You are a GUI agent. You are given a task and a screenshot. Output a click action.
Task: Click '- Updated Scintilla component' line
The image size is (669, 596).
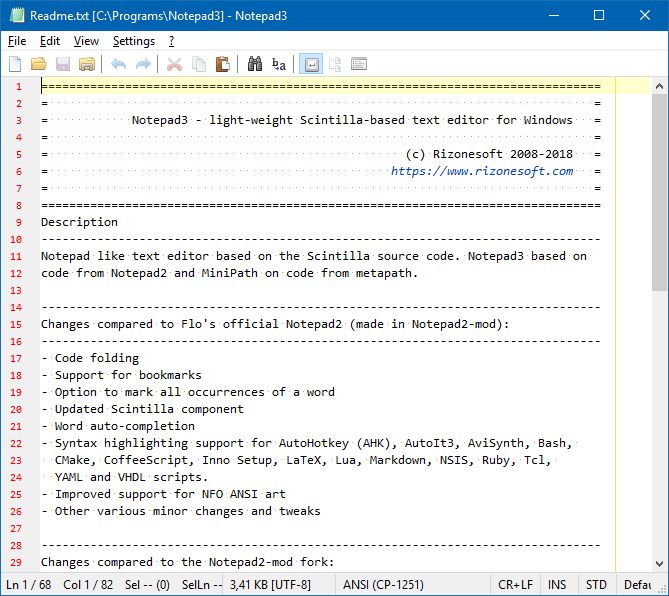(143, 409)
